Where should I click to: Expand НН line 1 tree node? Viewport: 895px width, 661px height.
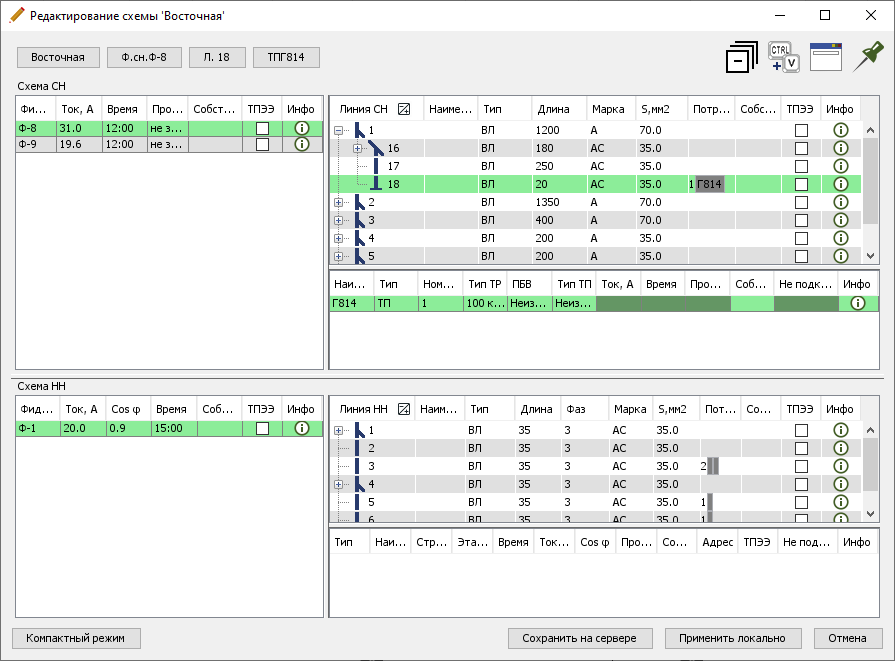[x=338, y=430]
